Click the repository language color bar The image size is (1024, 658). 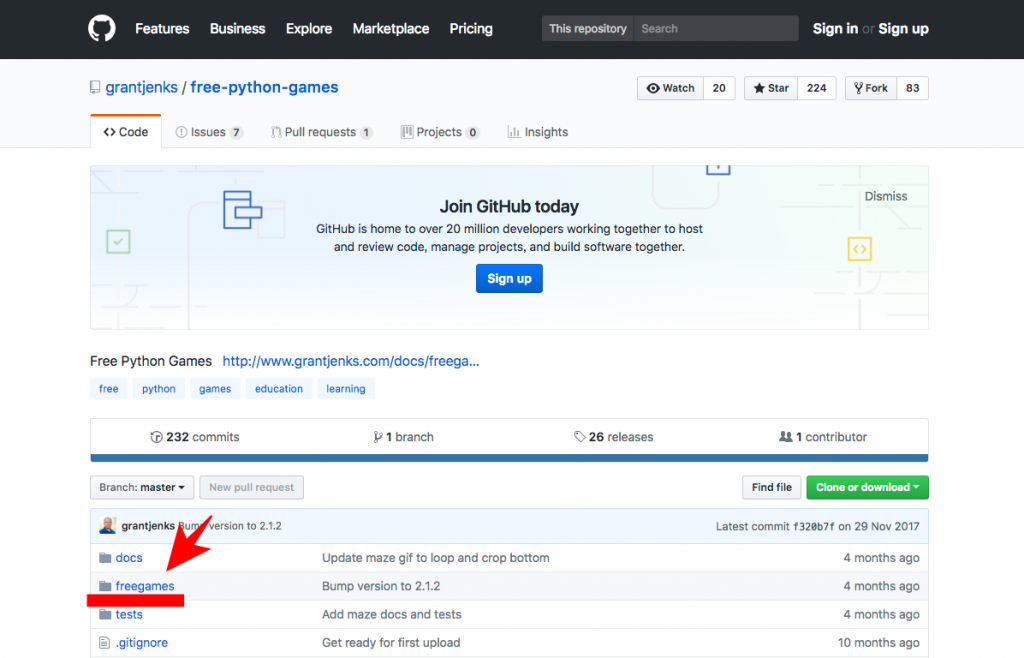pyautogui.click(x=509, y=459)
